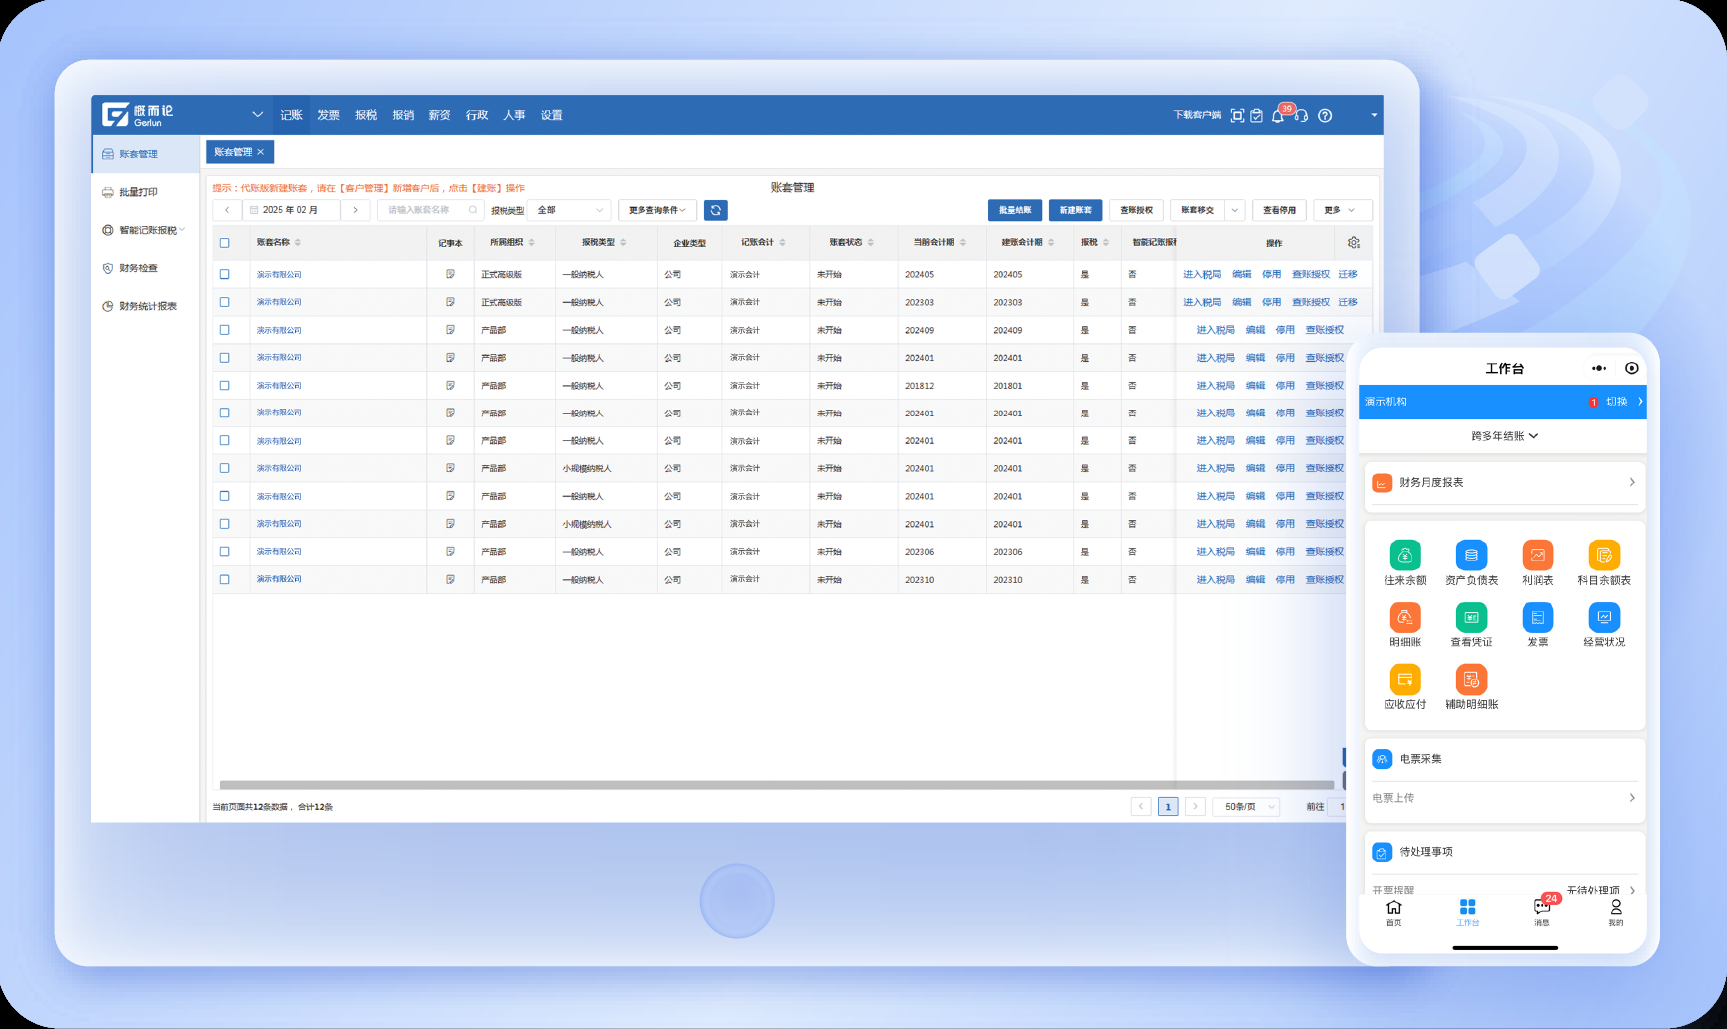Expand 智能记账报税 sidebar item
Viewport: 1727px width, 1029px height.
[x=145, y=230]
